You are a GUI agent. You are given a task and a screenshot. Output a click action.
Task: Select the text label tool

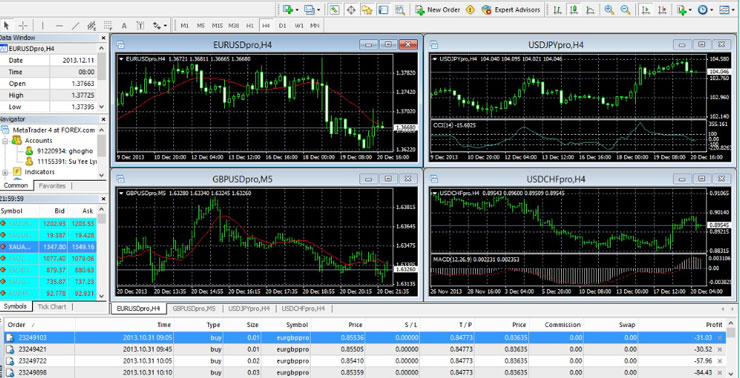(124, 25)
